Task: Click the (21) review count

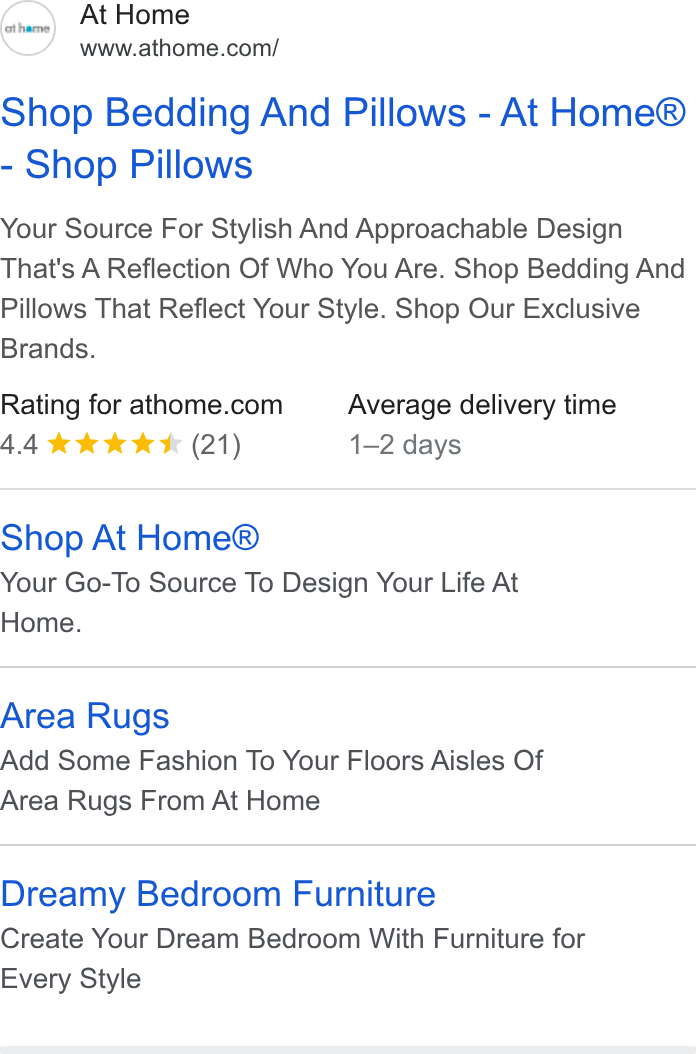Action: pyautogui.click(x=216, y=445)
